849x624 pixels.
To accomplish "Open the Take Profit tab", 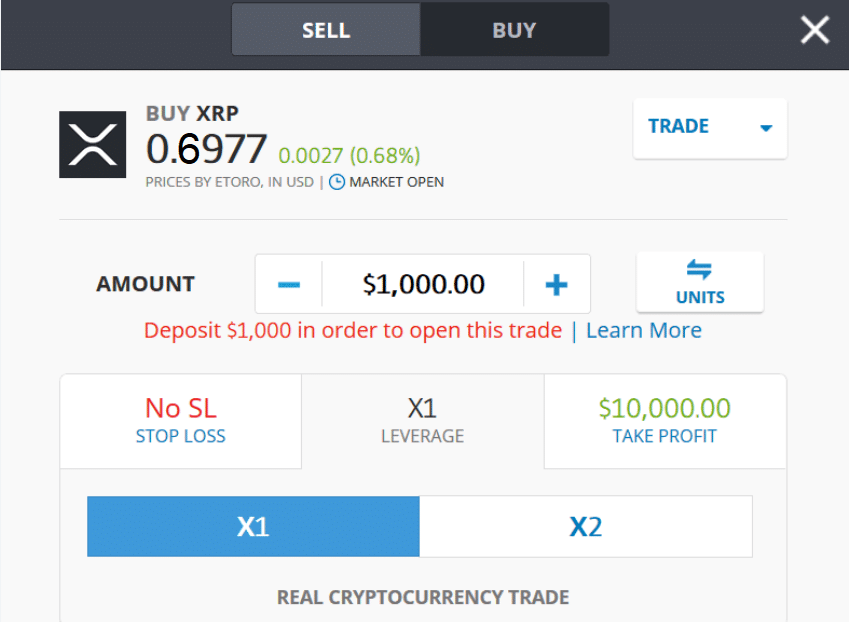I will point(664,421).
